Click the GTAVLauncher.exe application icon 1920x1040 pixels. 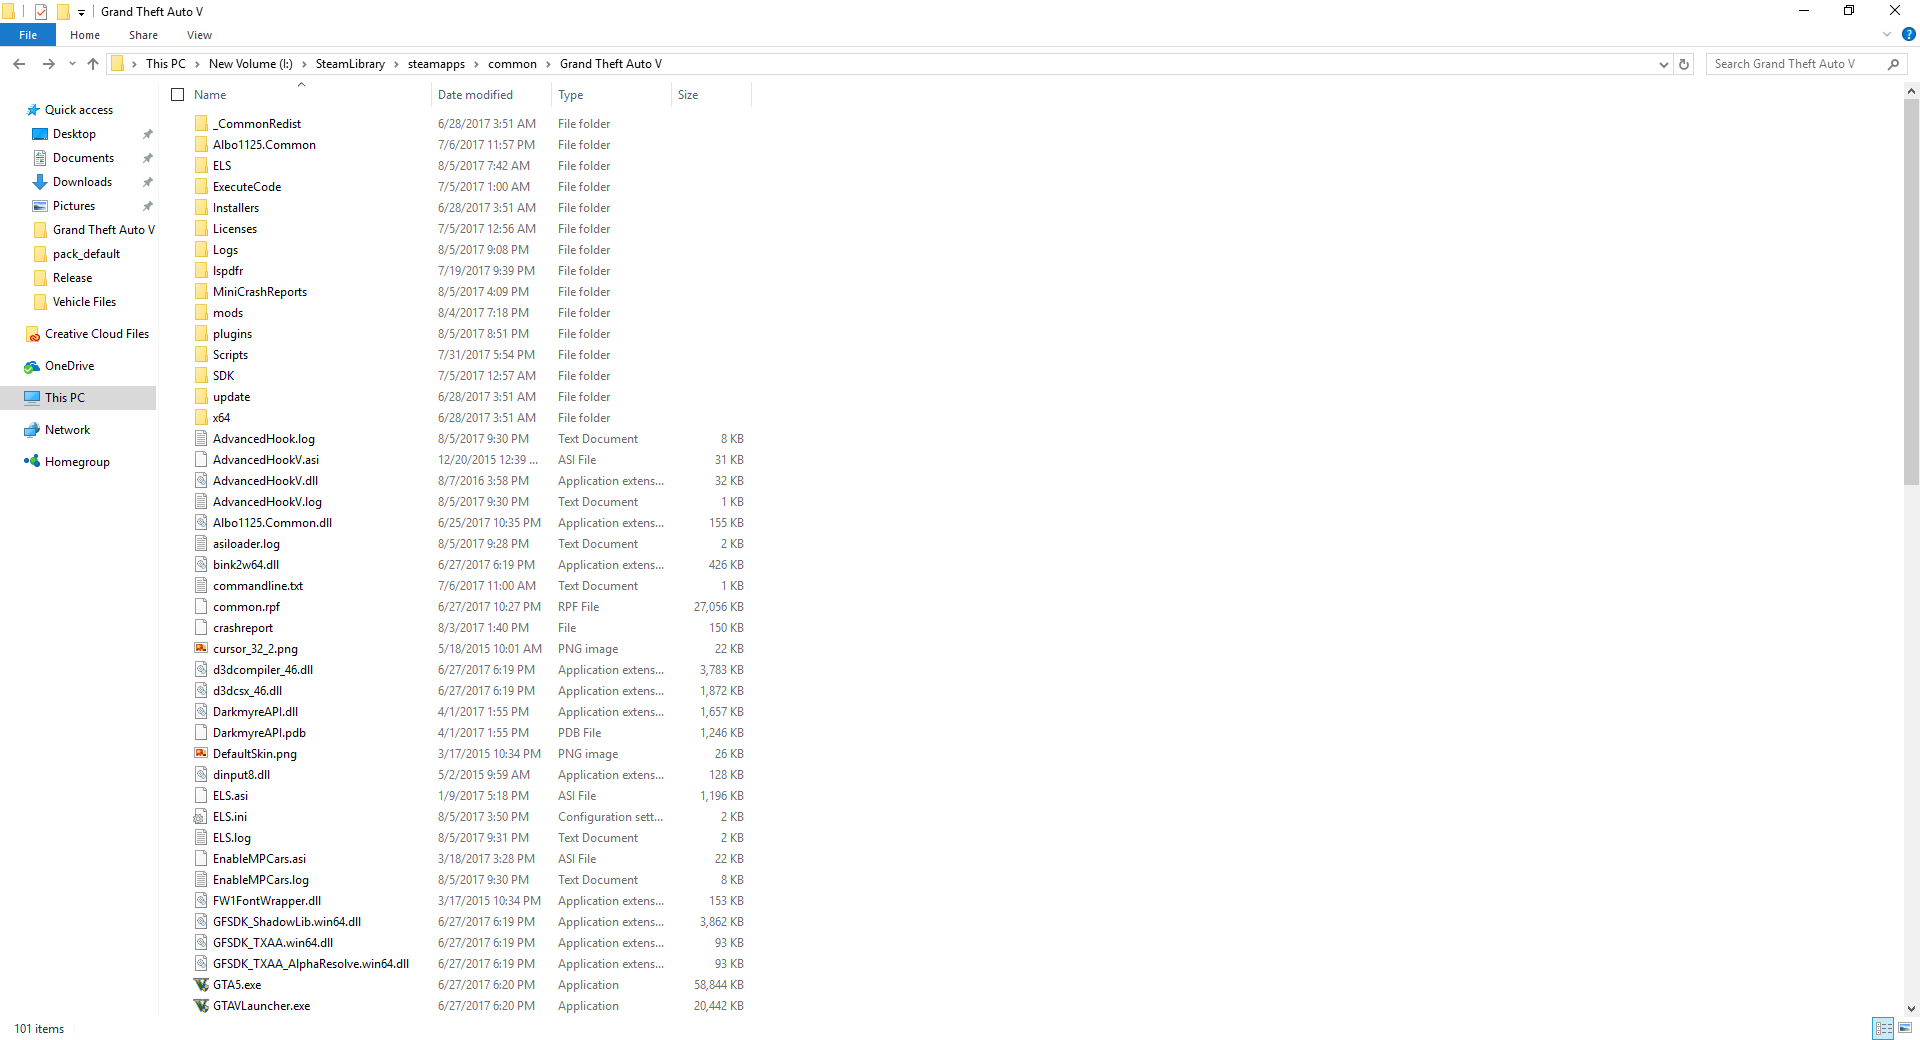(x=201, y=1006)
